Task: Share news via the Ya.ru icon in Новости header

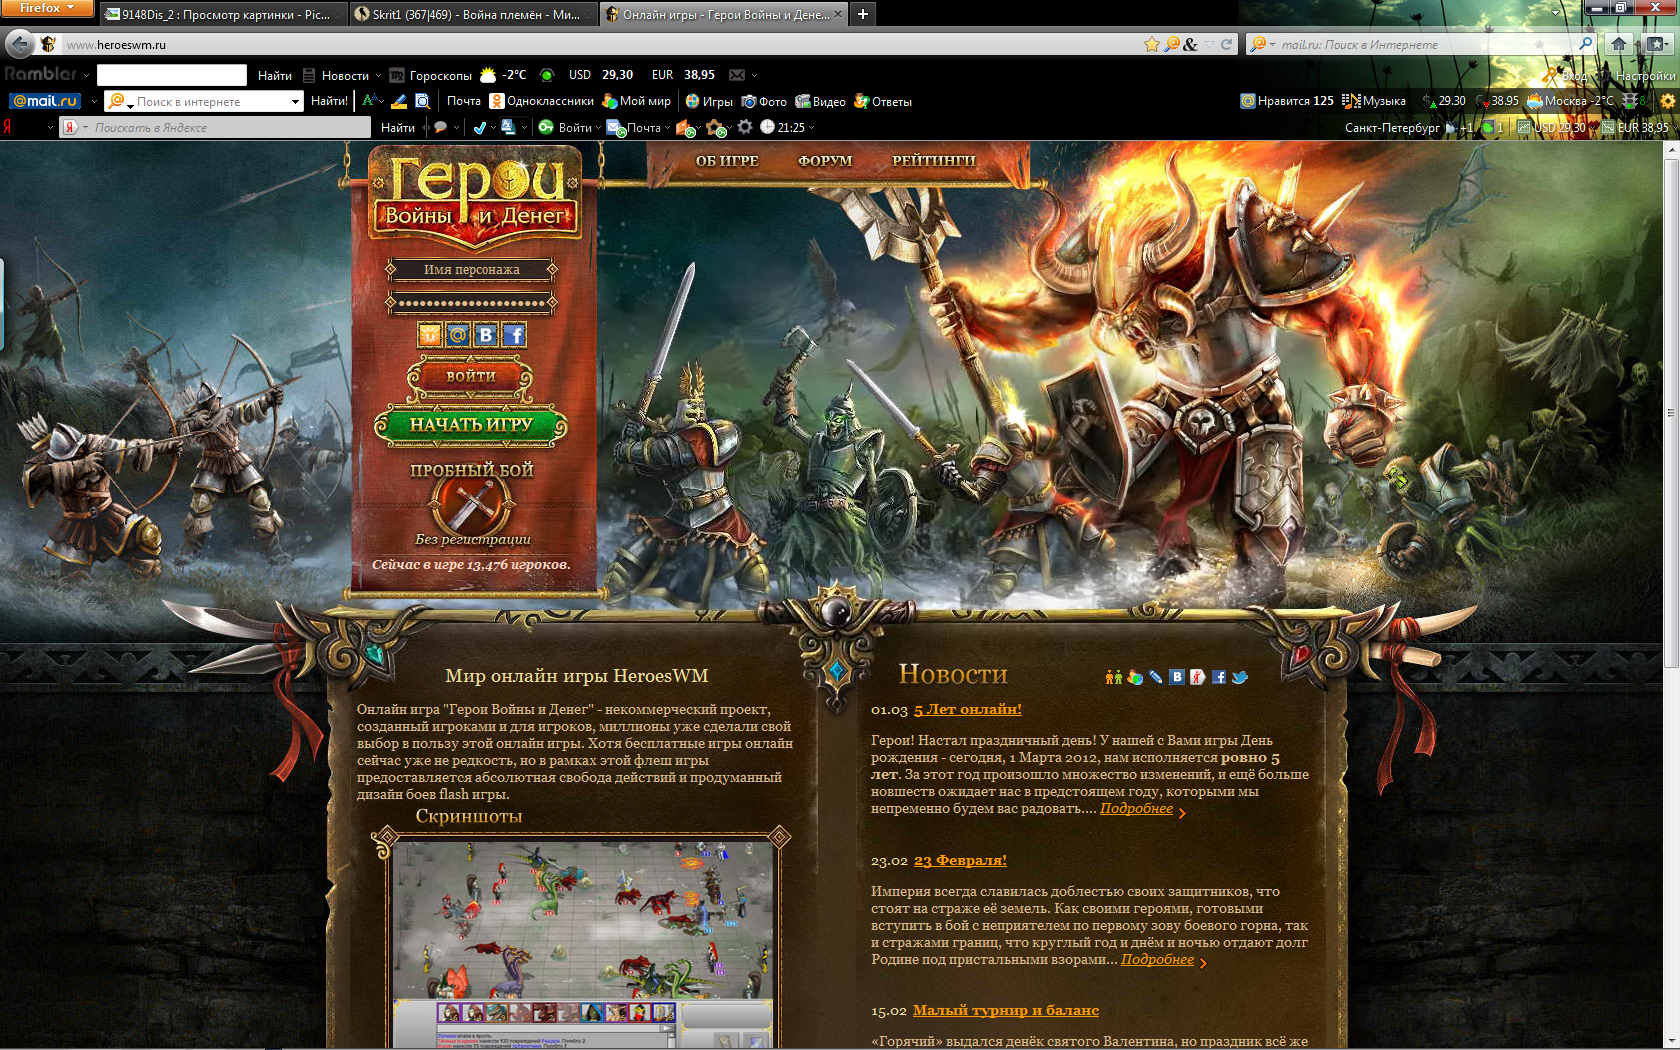Action: [1197, 677]
